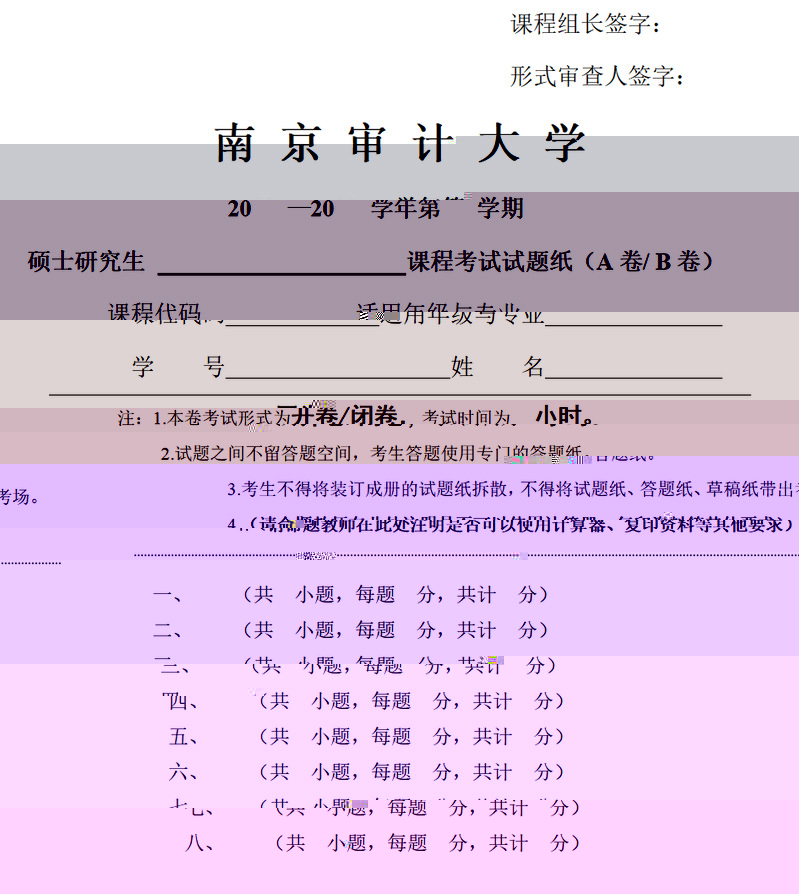Click the label 课程代码
The width and height of the screenshot is (799, 894).
coord(155,313)
